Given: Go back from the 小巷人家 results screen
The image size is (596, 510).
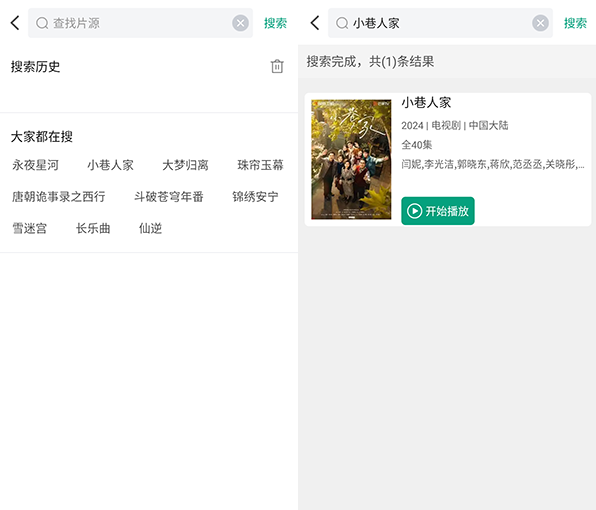Looking at the screenshot, I should (315, 23).
